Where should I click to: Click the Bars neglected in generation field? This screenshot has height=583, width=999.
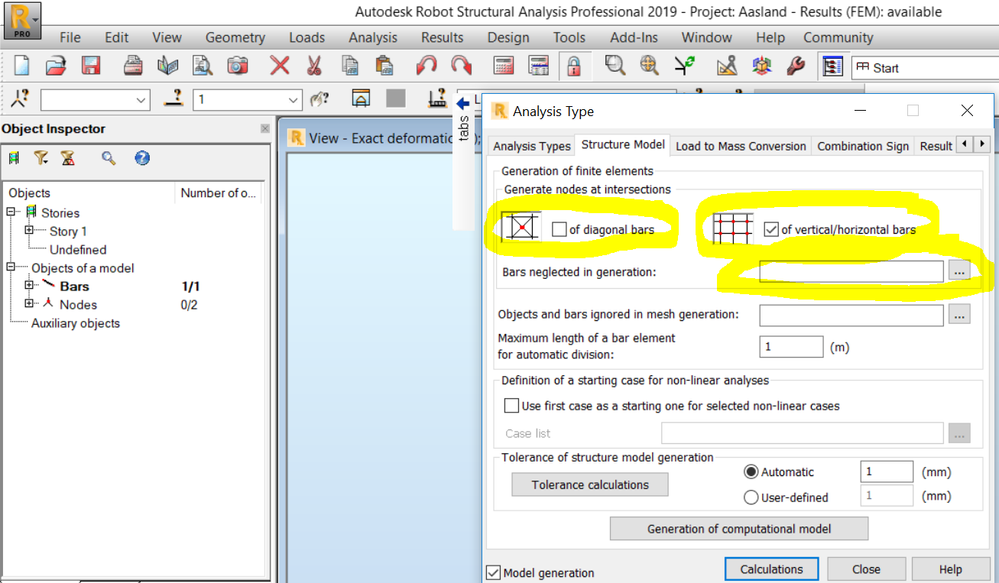coord(851,271)
